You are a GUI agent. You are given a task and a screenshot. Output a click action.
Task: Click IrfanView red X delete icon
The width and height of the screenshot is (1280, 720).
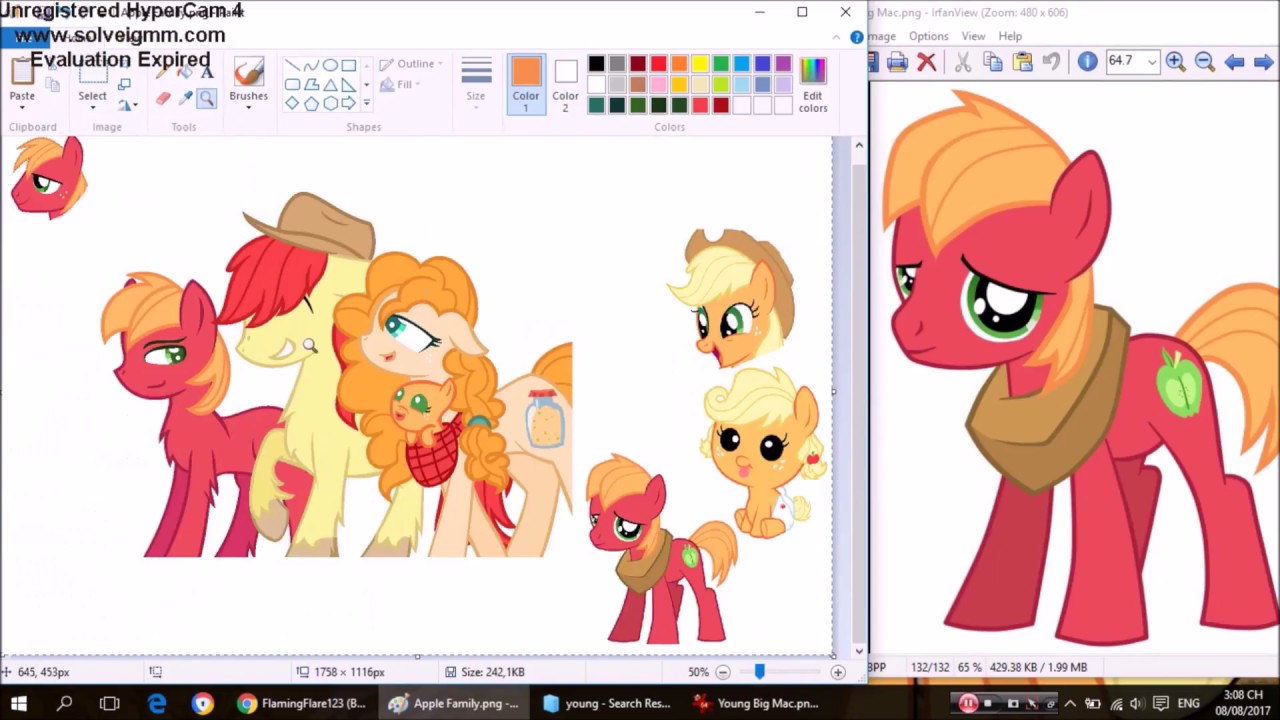coord(927,62)
